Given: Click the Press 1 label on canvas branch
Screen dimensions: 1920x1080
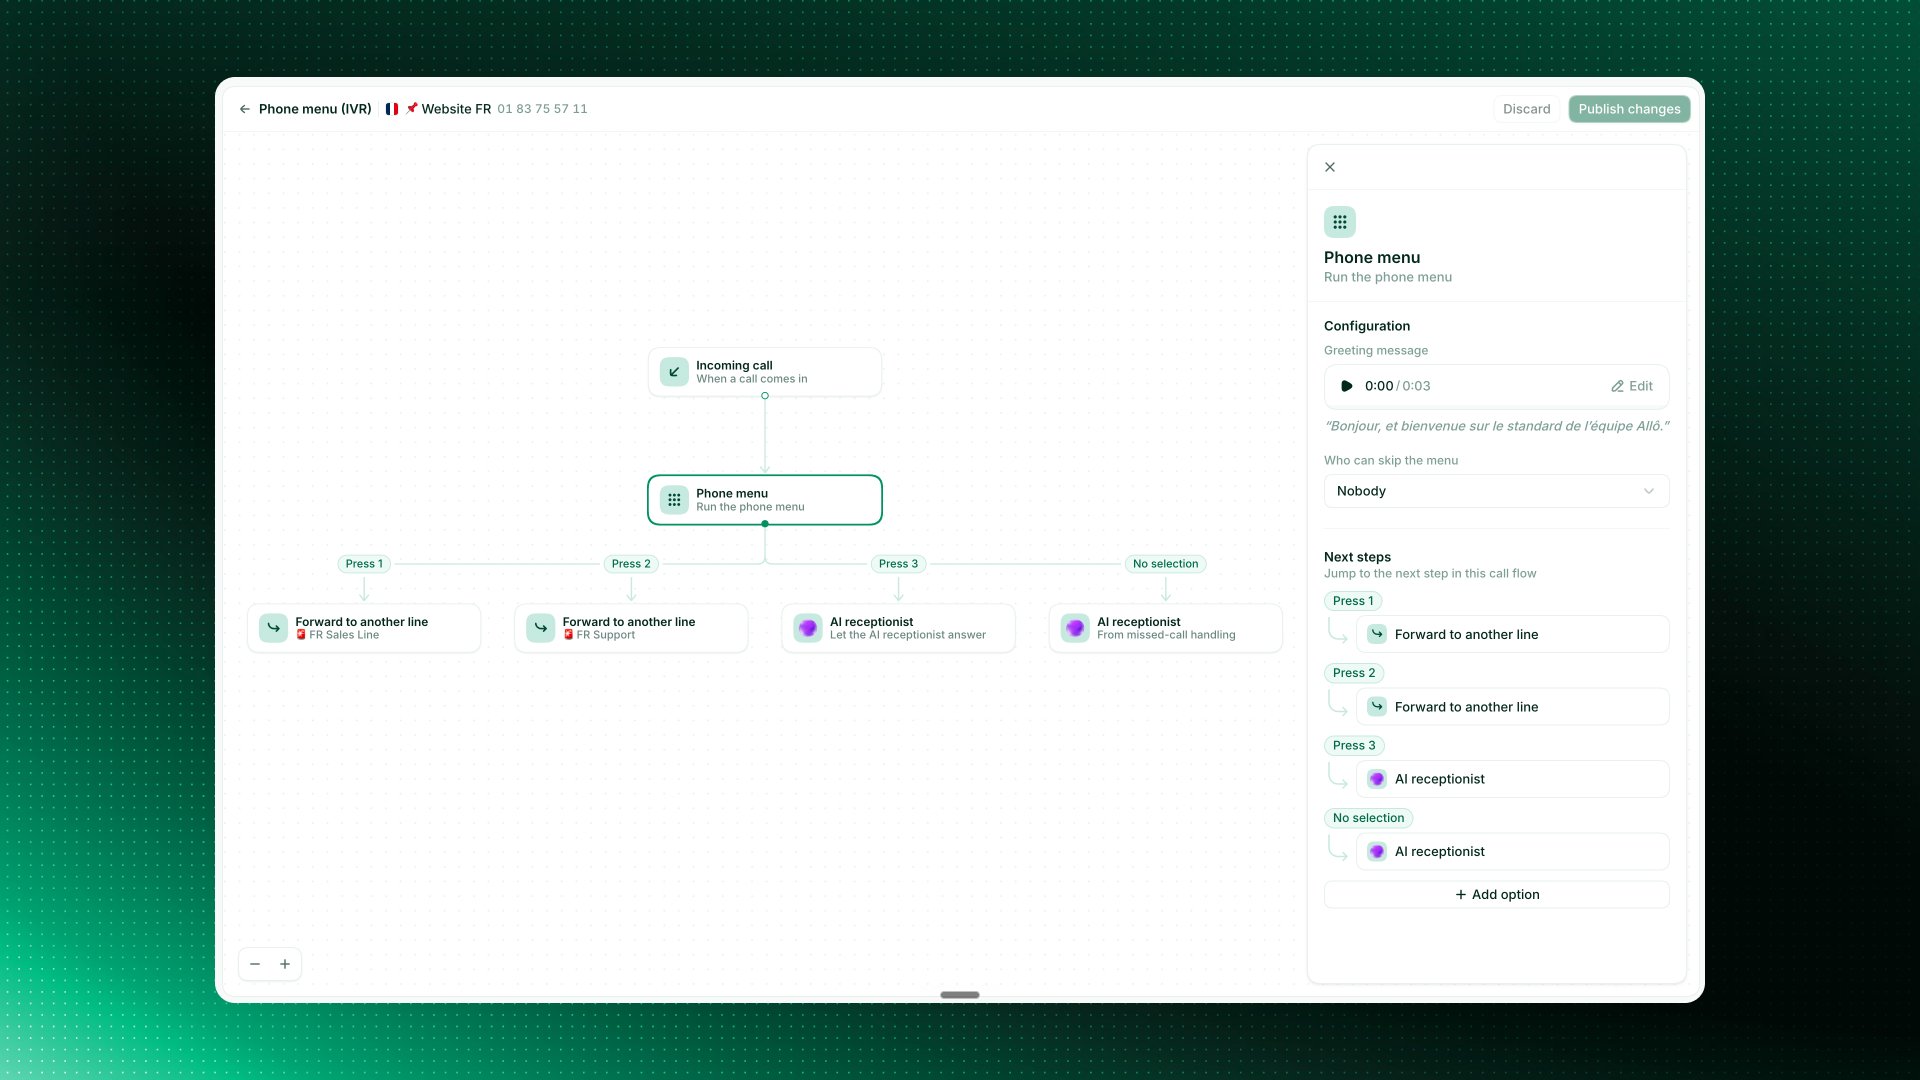Looking at the screenshot, I should point(364,564).
